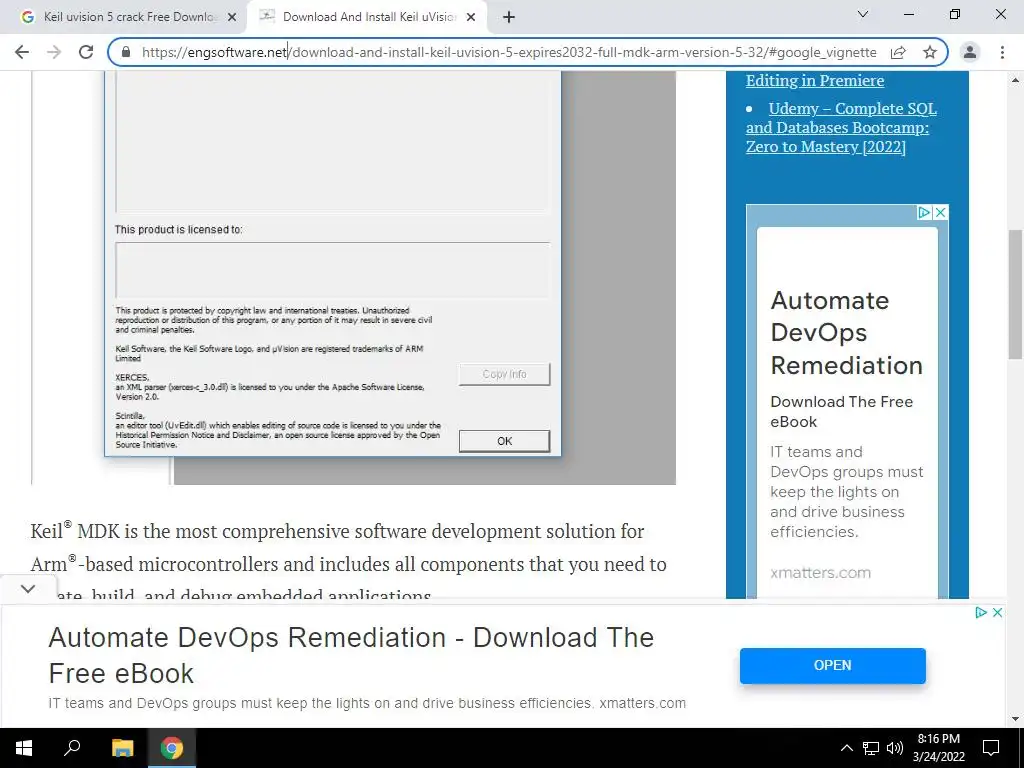1024x768 pixels.
Task: Click the OPEN button on the bottom ad
Action: [x=833, y=665]
